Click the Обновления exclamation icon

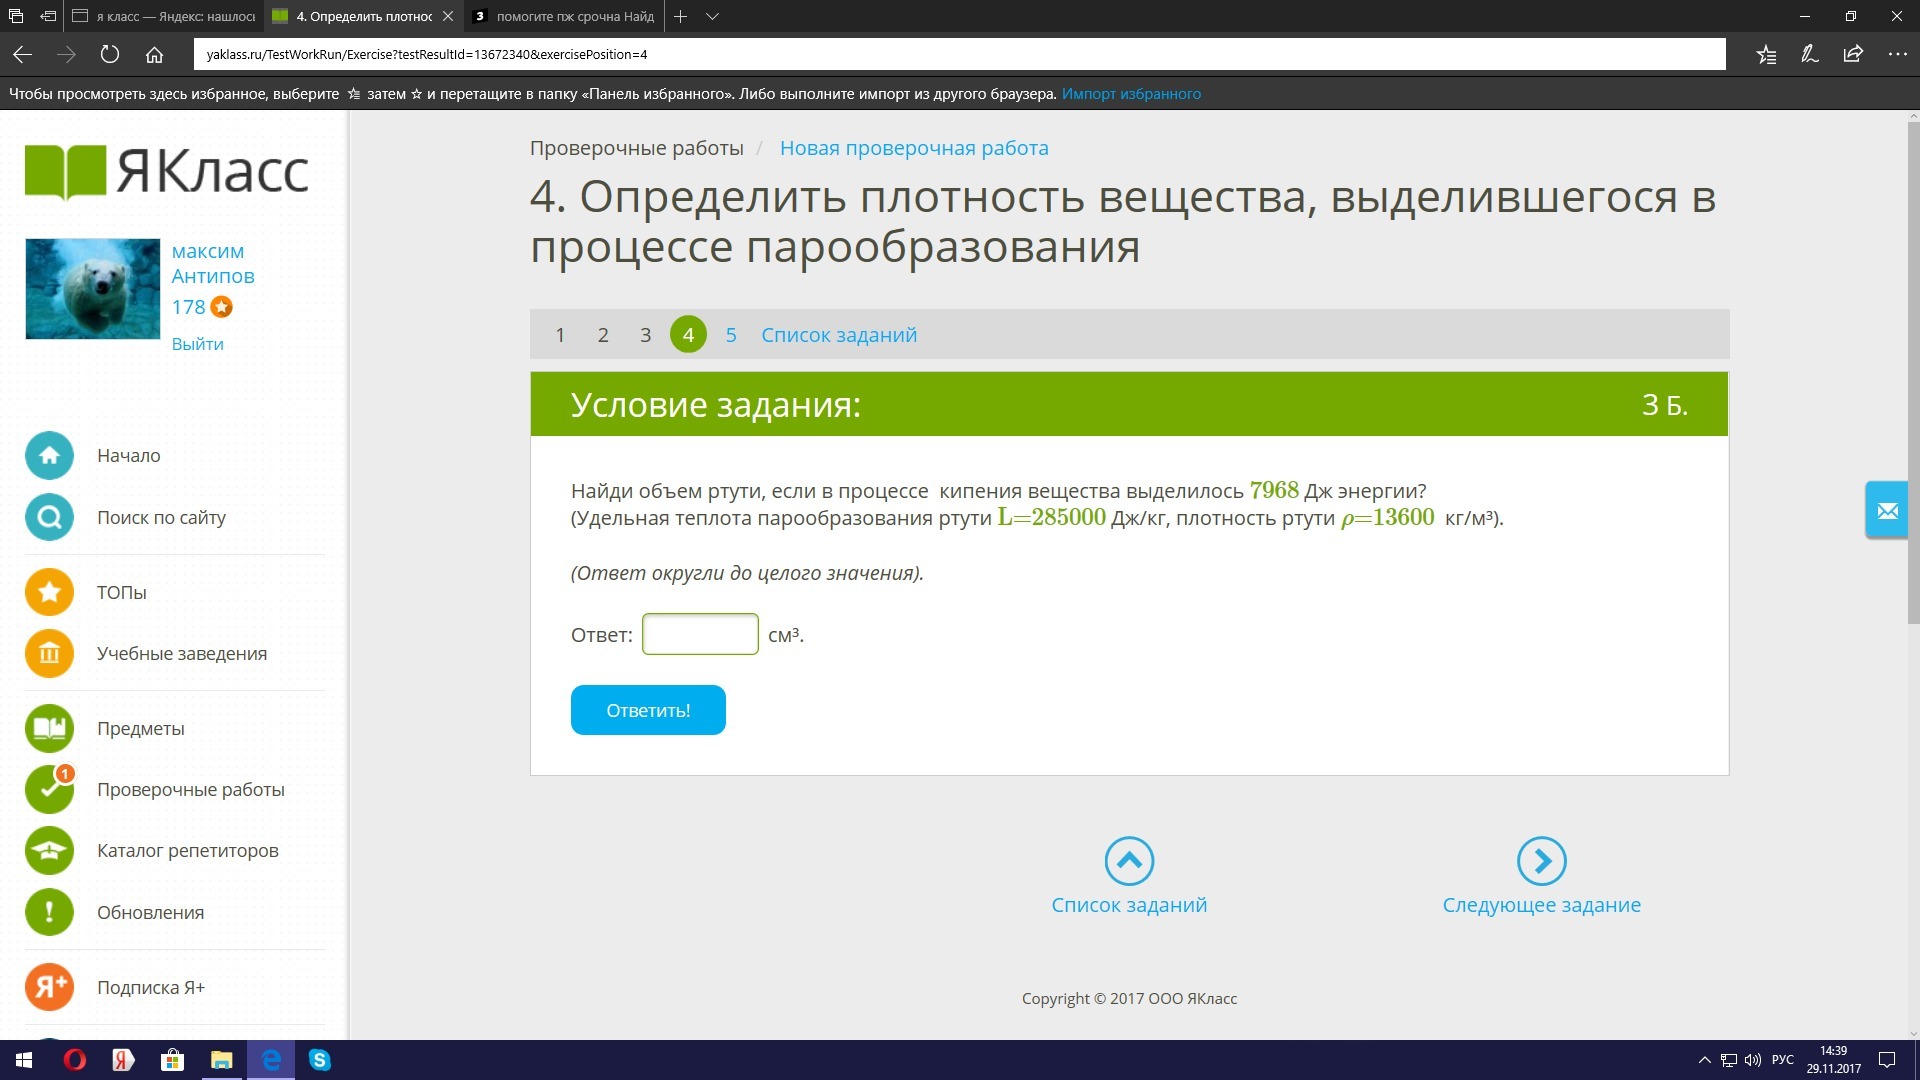(x=49, y=912)
